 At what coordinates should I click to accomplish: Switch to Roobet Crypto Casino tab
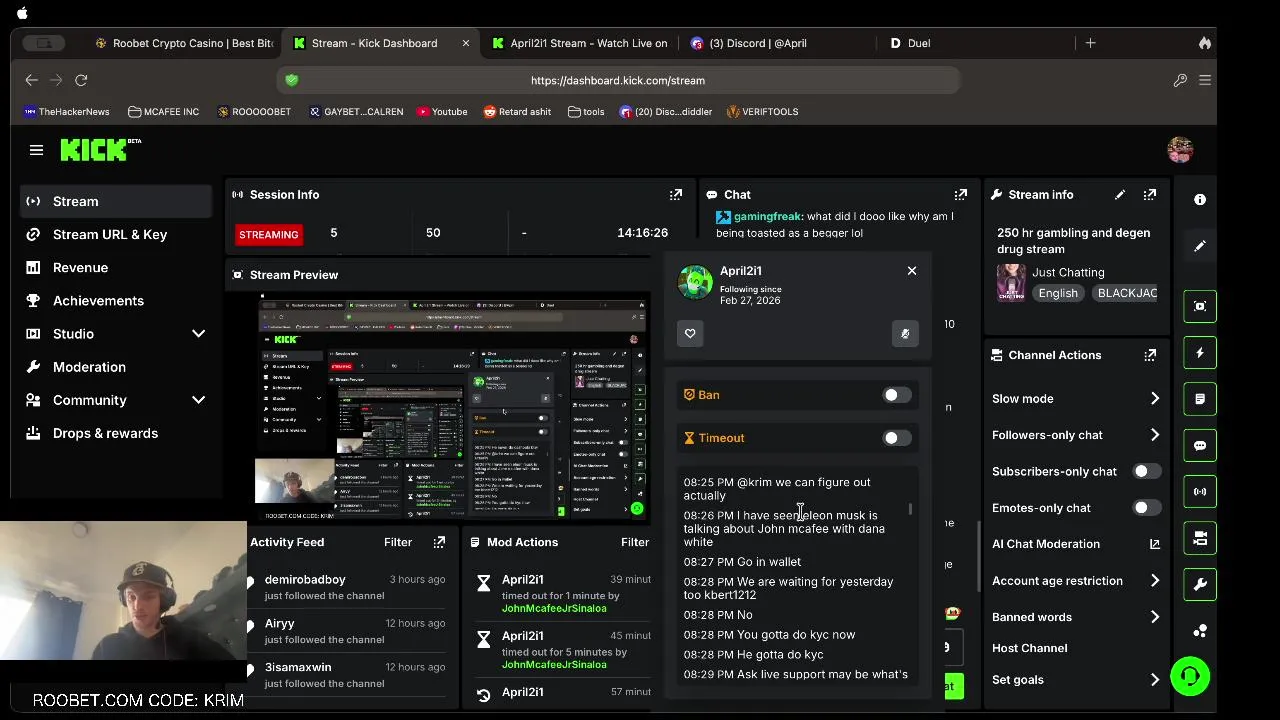(185, 43)
